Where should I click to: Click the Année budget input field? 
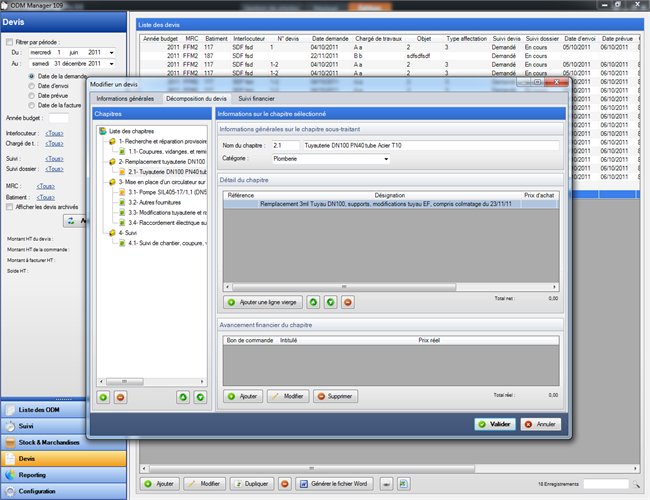coord(59,117)
